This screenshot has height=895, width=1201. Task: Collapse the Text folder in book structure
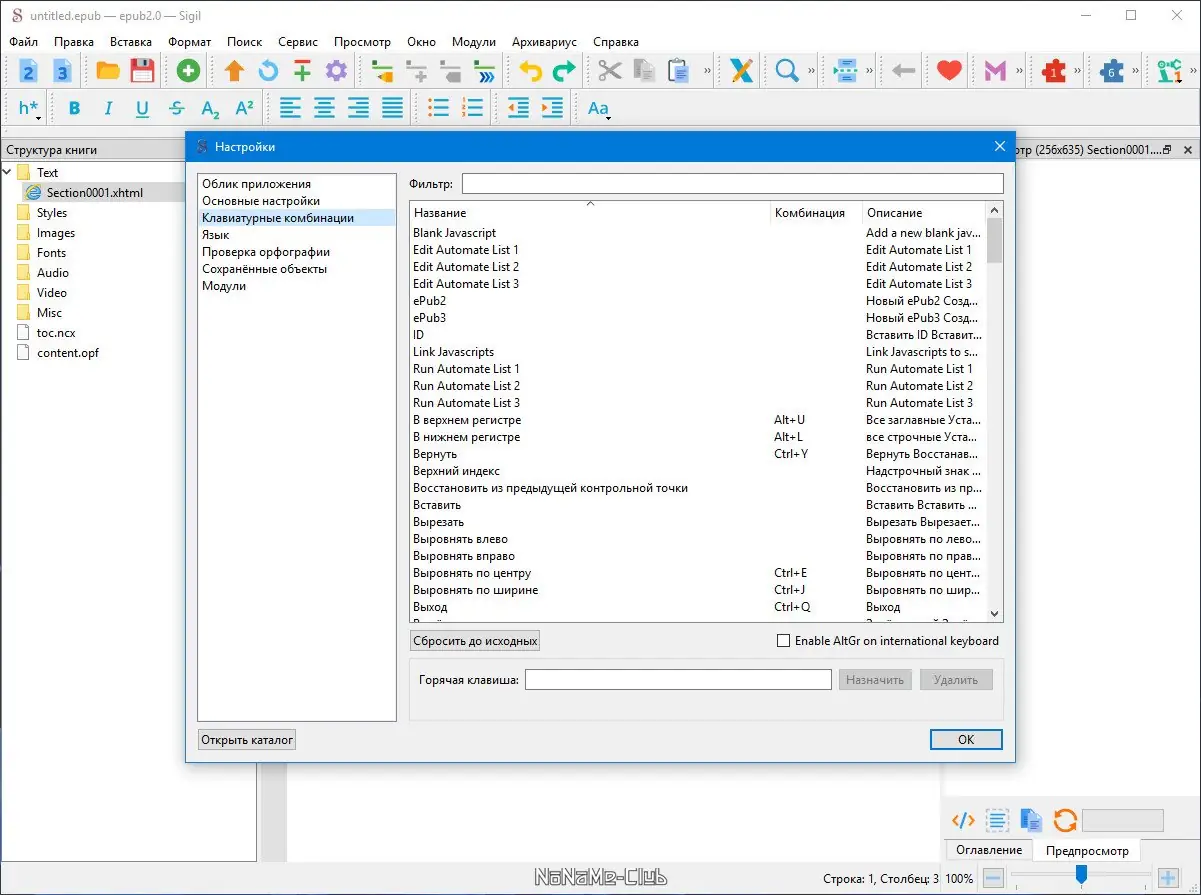(x=8, y=172)
